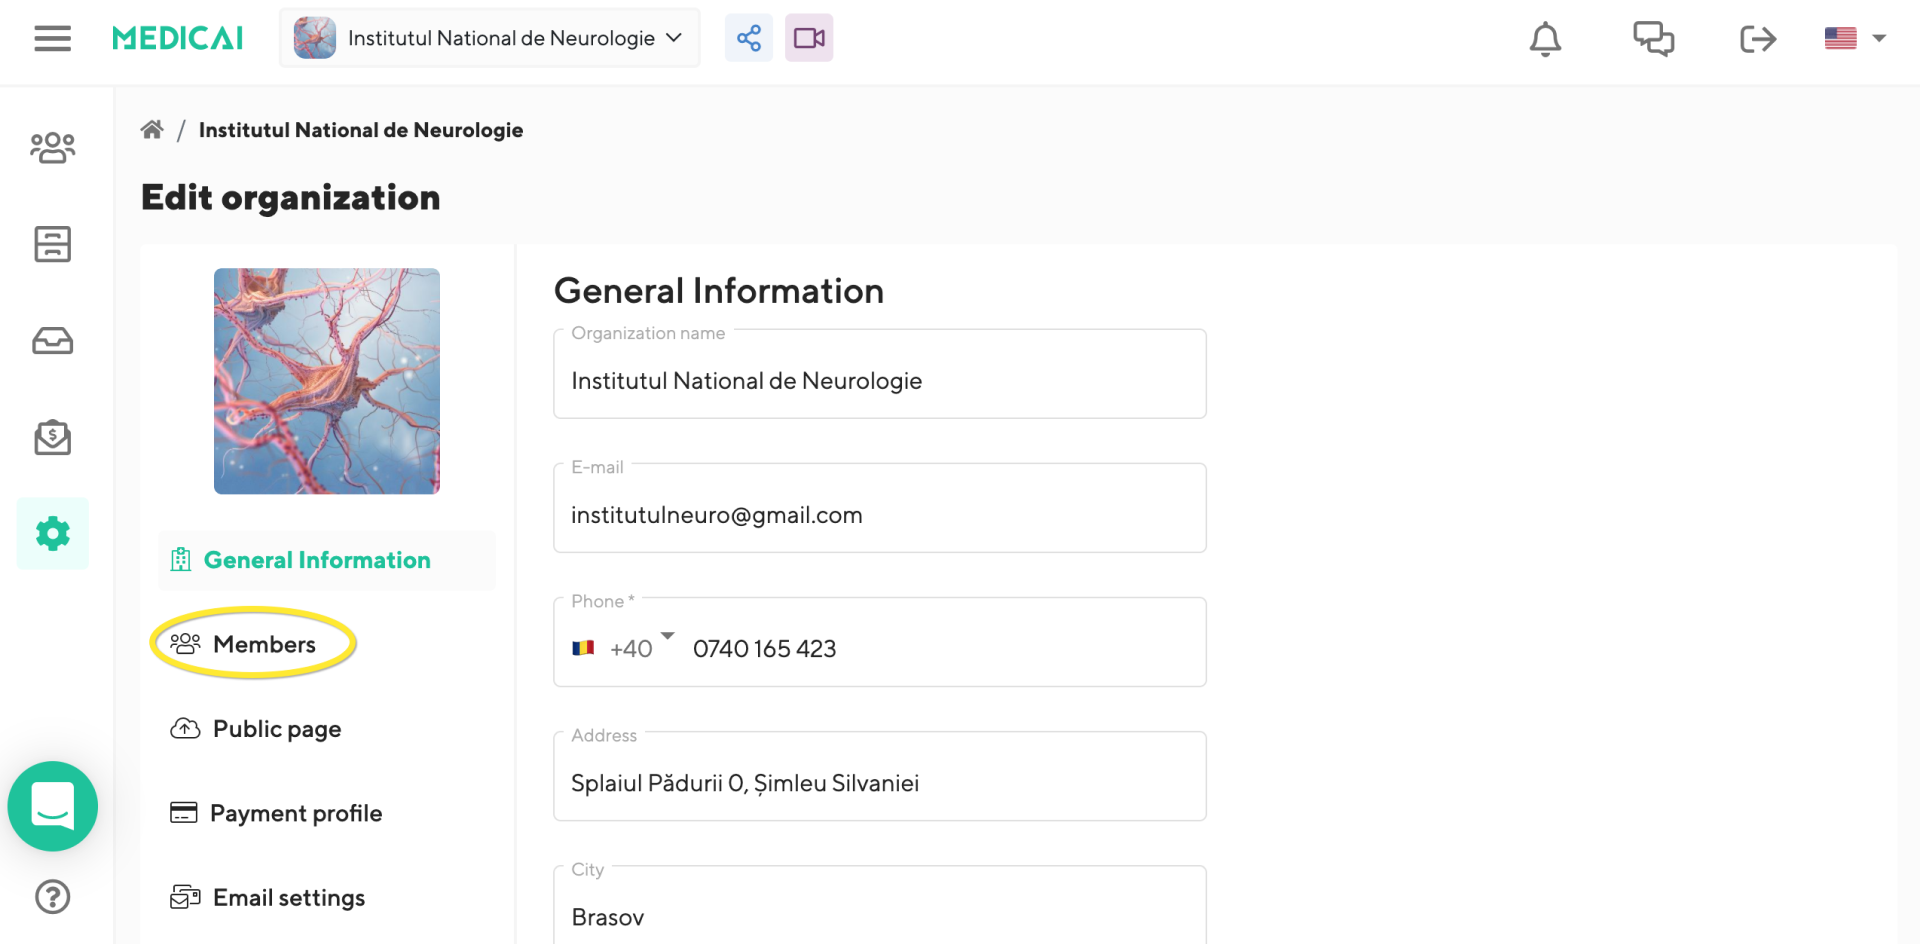The height and width of the screenshot is (944, 1920).
Task: Click the Organization name input field
Action: [879, 381]
